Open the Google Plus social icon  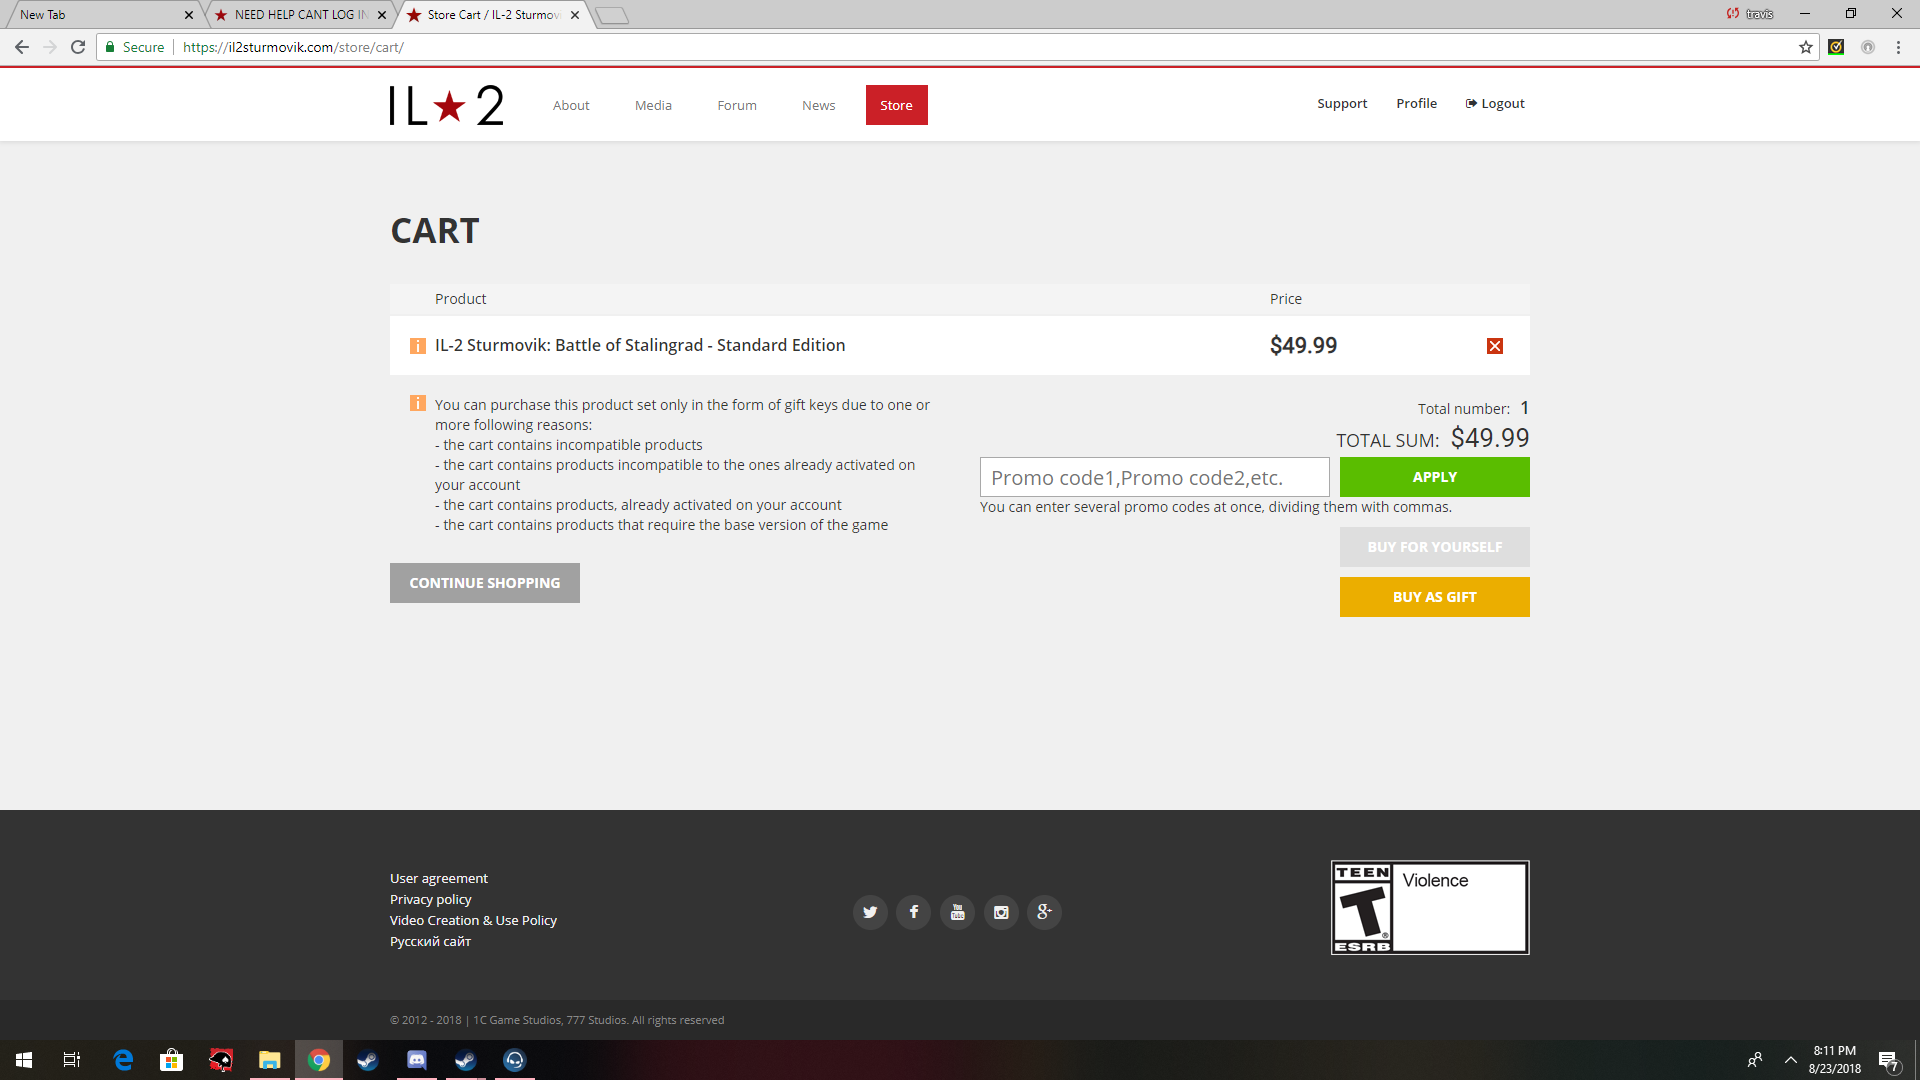coord(1044,912)
